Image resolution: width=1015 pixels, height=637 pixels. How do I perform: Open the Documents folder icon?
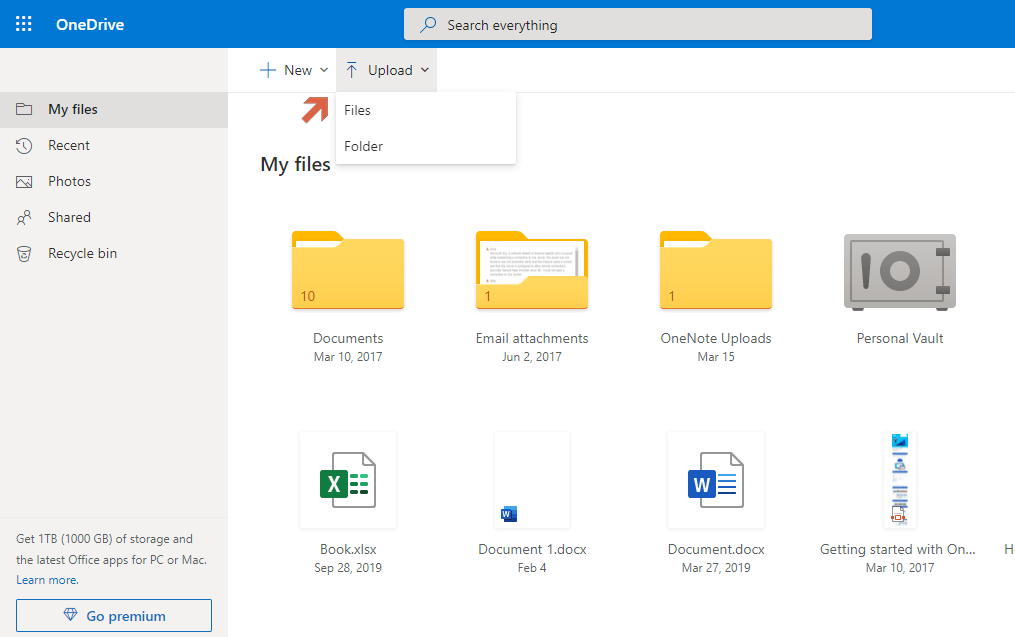point(348,270)
